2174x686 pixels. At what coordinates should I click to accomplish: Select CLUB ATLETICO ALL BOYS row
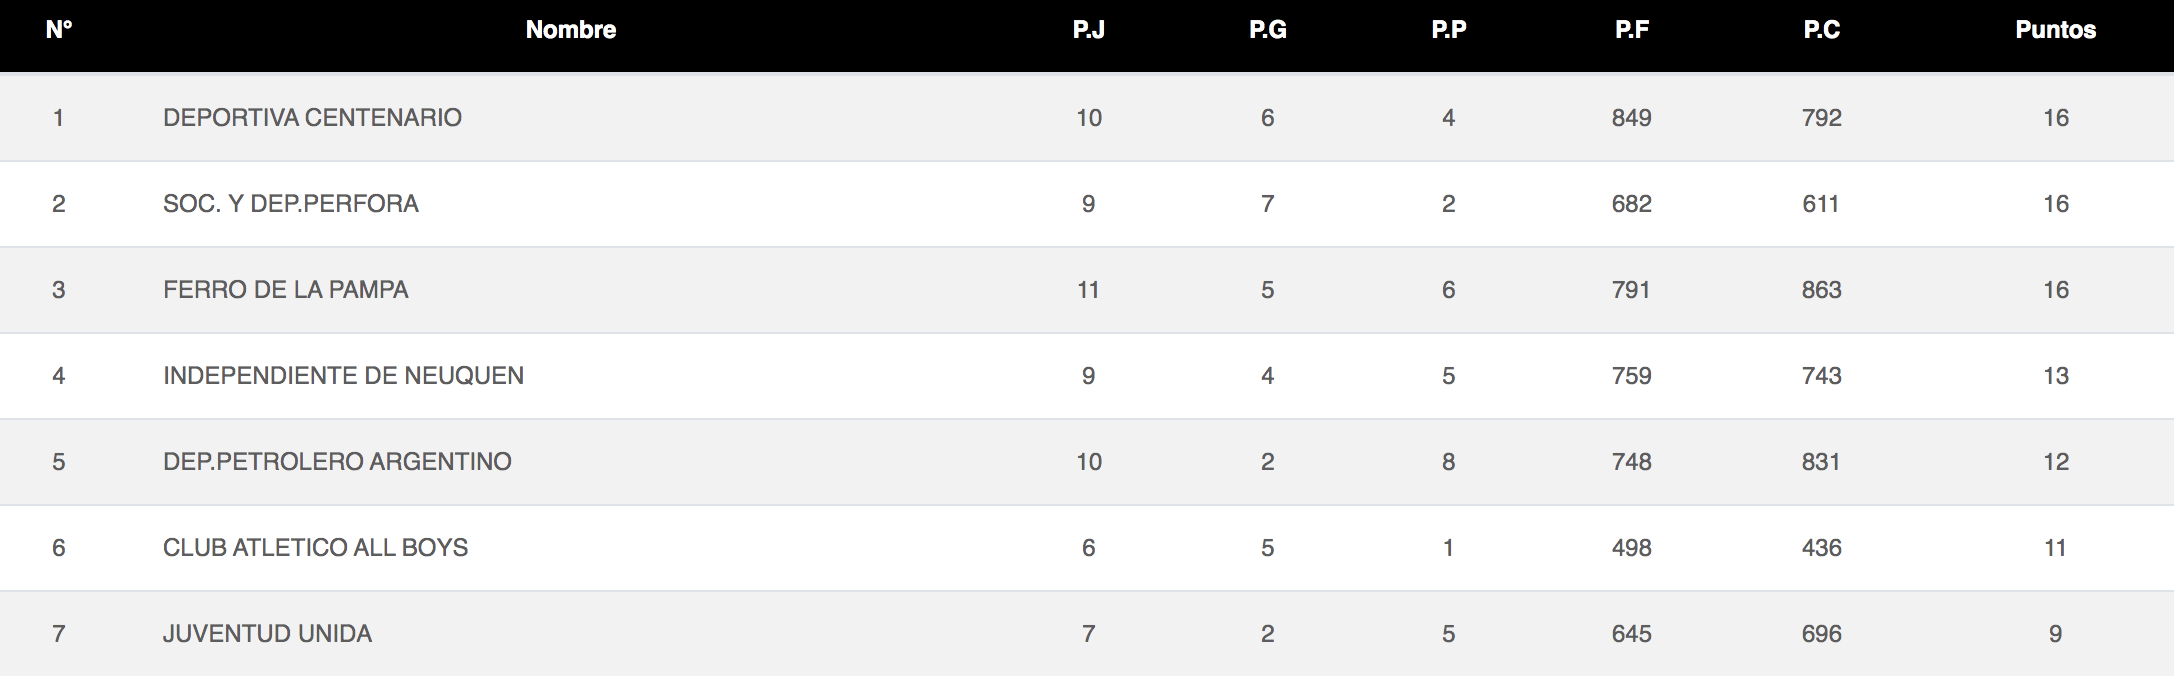1087,548
